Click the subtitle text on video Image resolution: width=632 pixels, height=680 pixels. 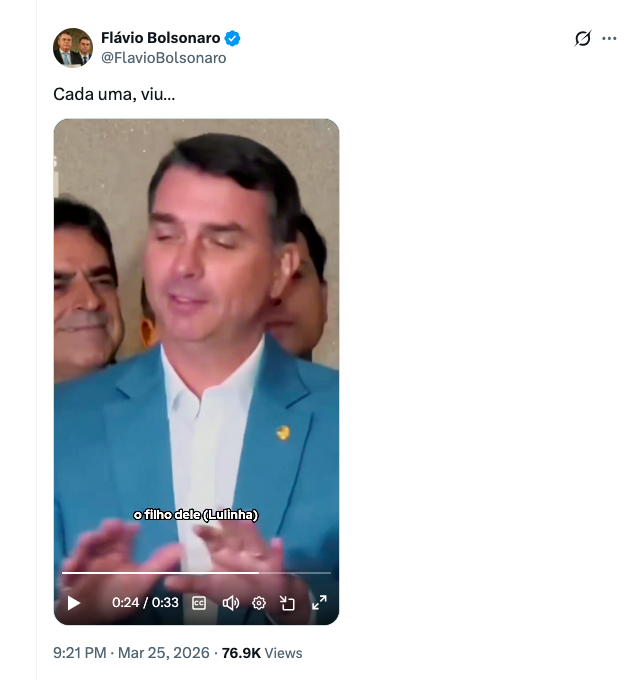[x=196, y=515]
